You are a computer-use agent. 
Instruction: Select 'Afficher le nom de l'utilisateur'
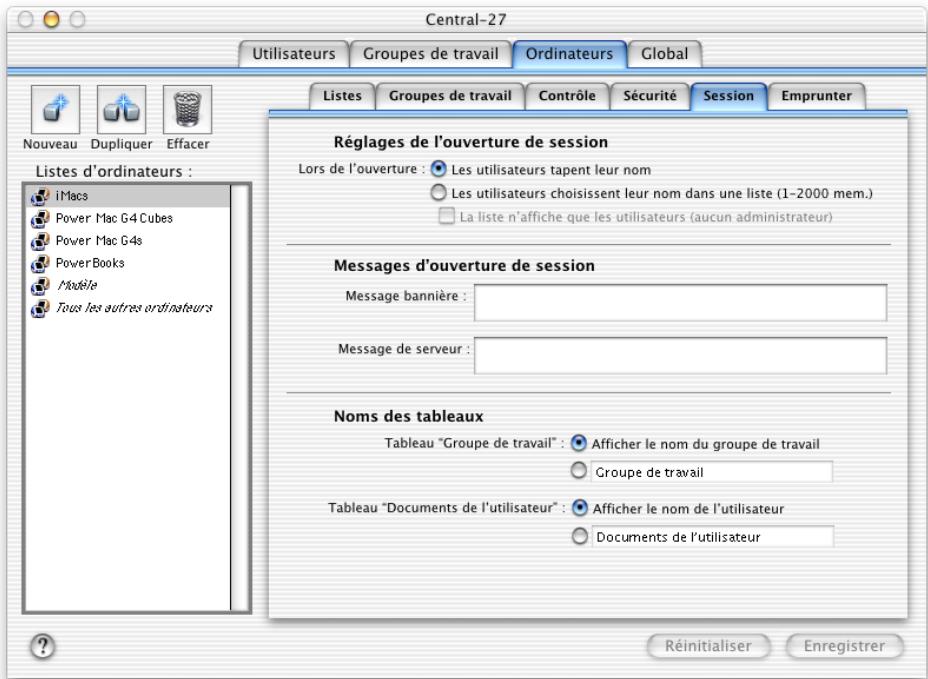580,507
